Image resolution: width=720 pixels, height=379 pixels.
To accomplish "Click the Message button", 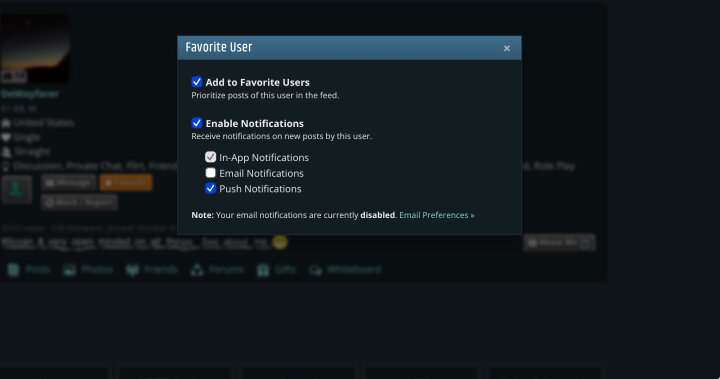I will click(x=68, y=183).
